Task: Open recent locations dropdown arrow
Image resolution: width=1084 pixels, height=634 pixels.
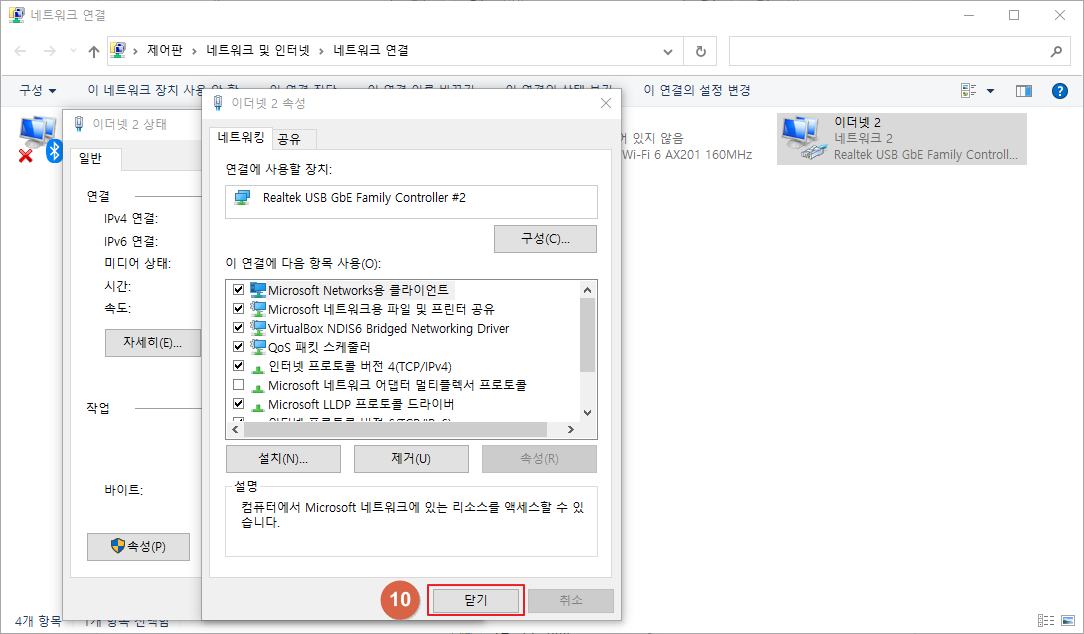Action: [x=73, y=51]
